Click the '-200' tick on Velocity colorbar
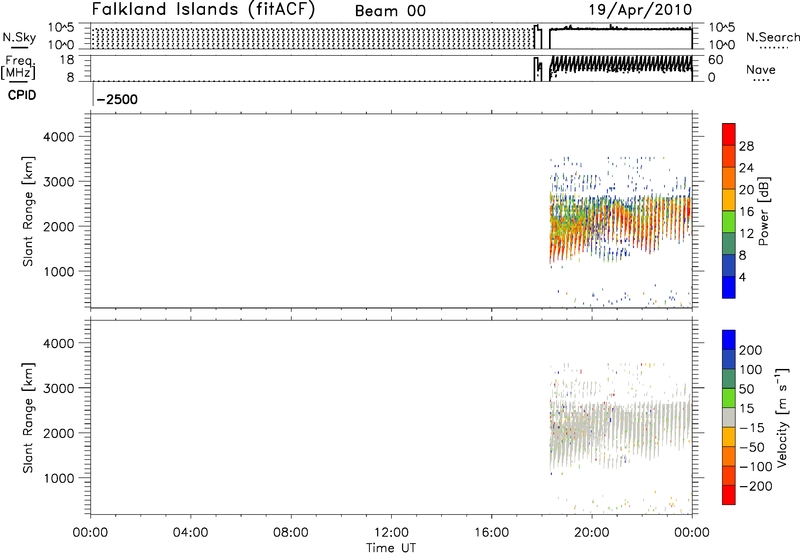800x554 pixels. pos(755,486)
